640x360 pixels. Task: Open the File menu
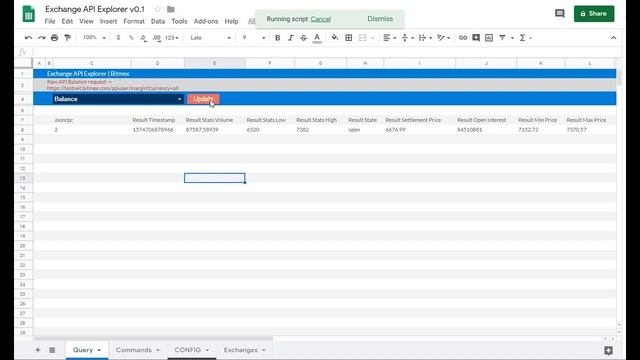click(50, 21)
